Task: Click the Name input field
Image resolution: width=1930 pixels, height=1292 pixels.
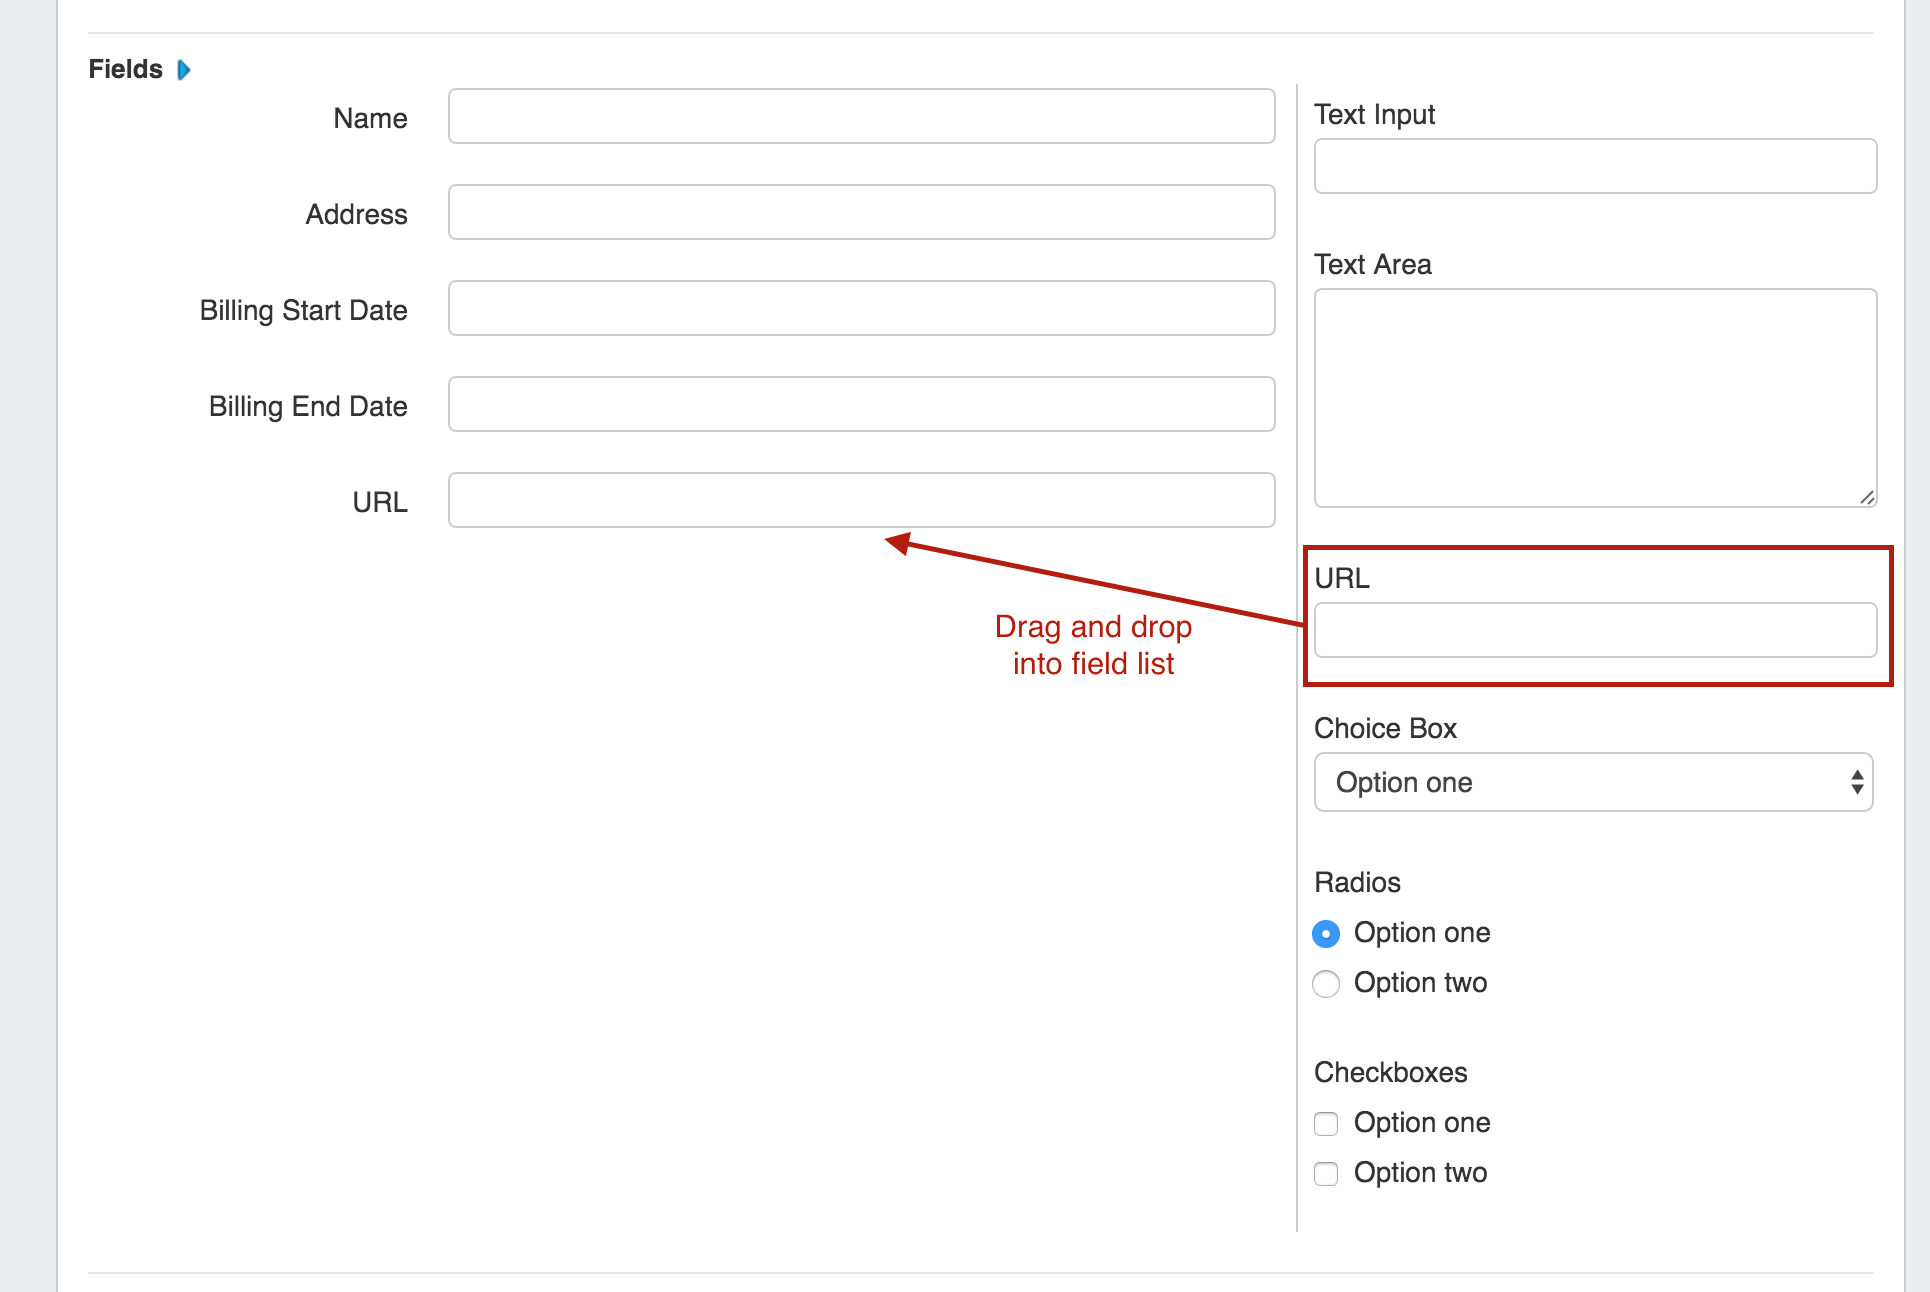Action: (x=861, y=117)
